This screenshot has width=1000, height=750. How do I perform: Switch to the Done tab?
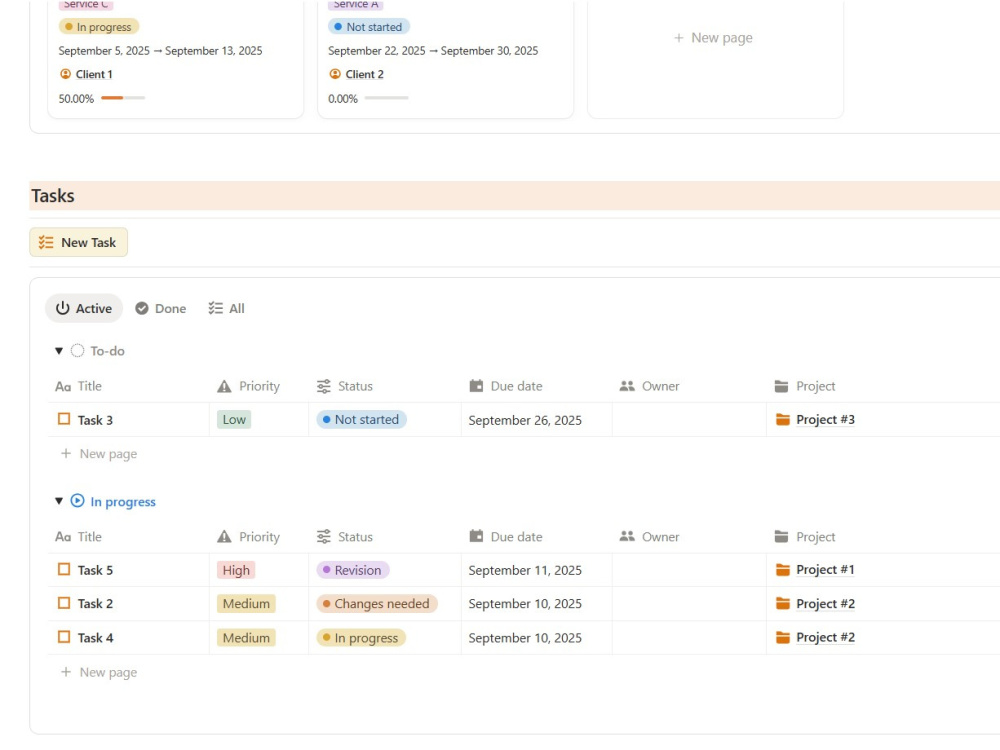(x=161, y=309)
